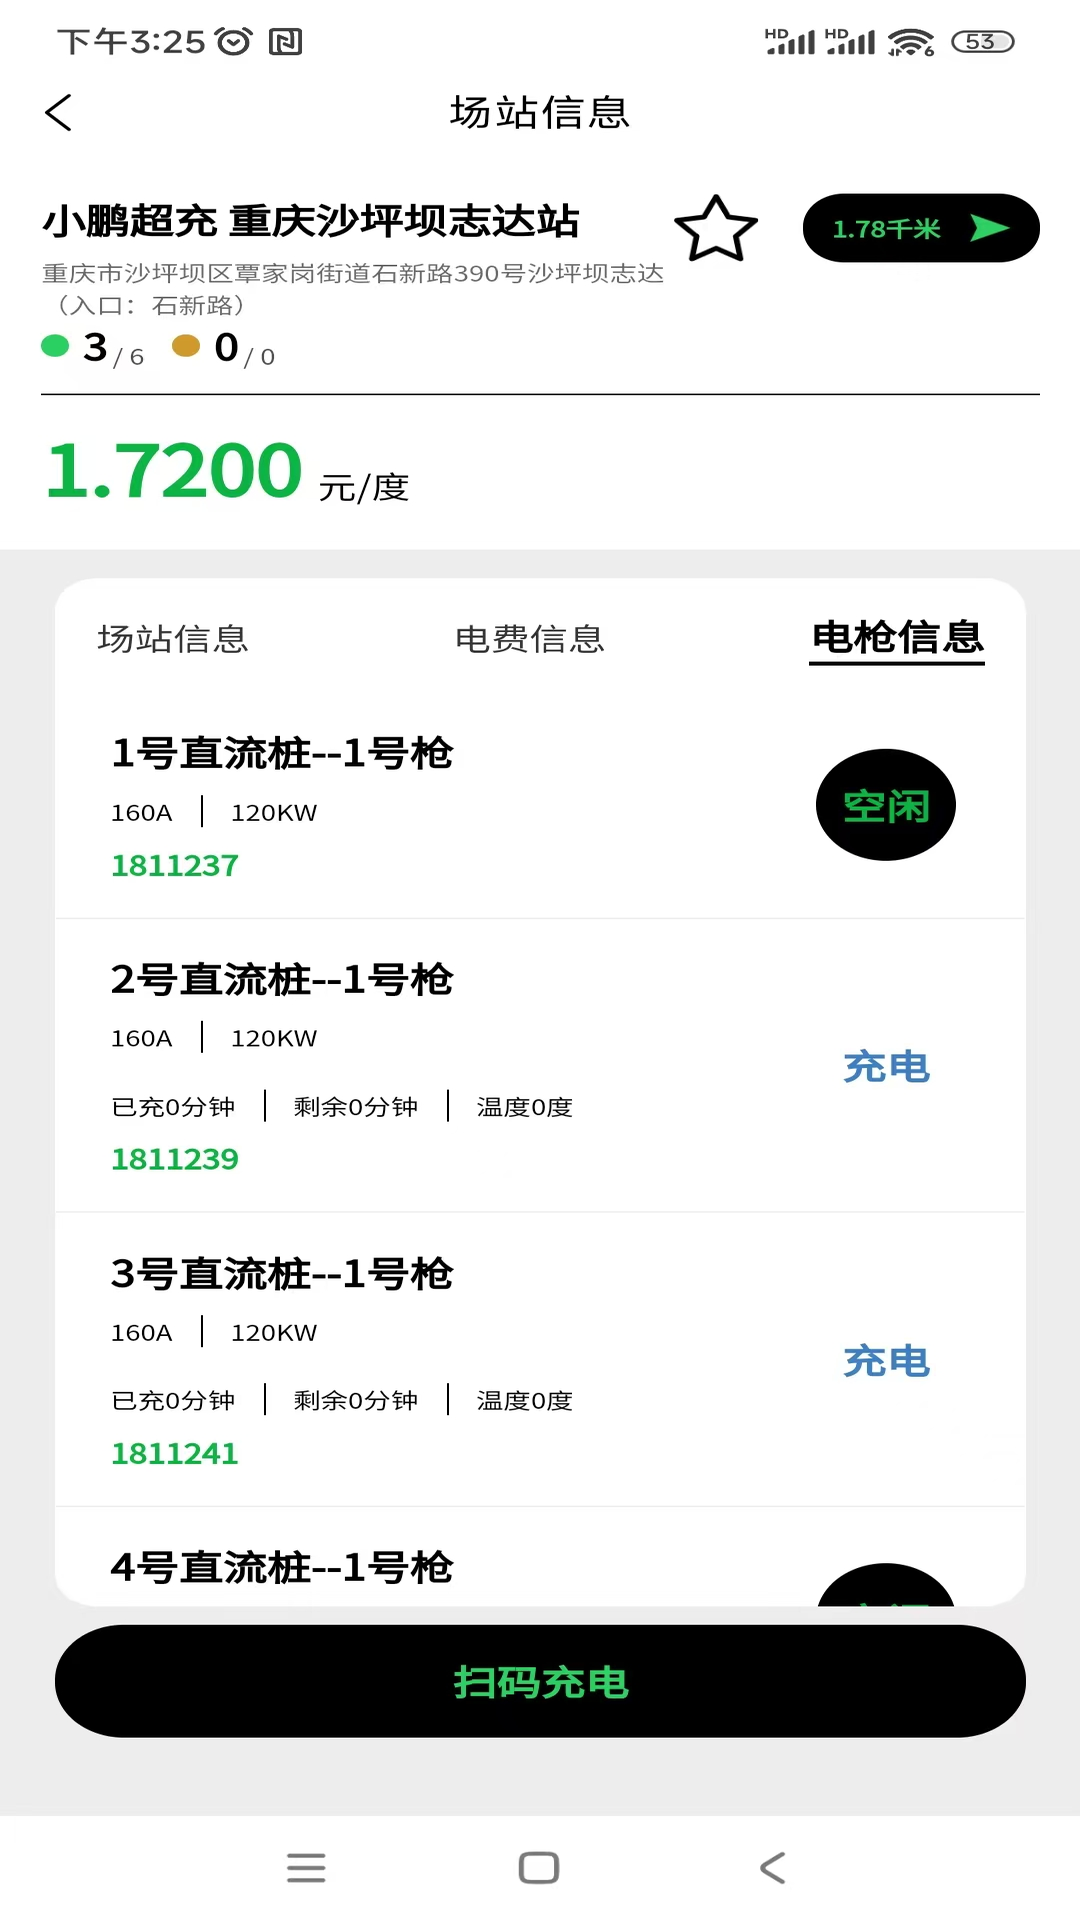Tap 充电 status on 2号直流桩
Screen dimensions: 1080x1920
[886, 1067]
